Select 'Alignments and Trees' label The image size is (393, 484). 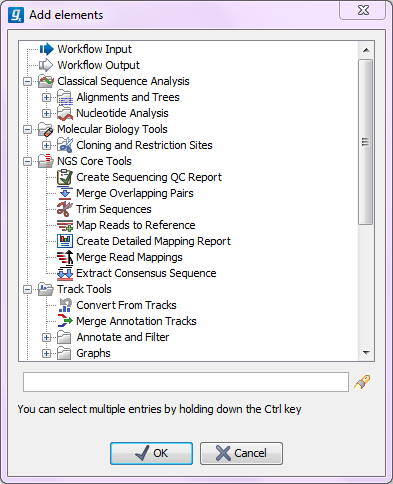(x=128, y=97)
